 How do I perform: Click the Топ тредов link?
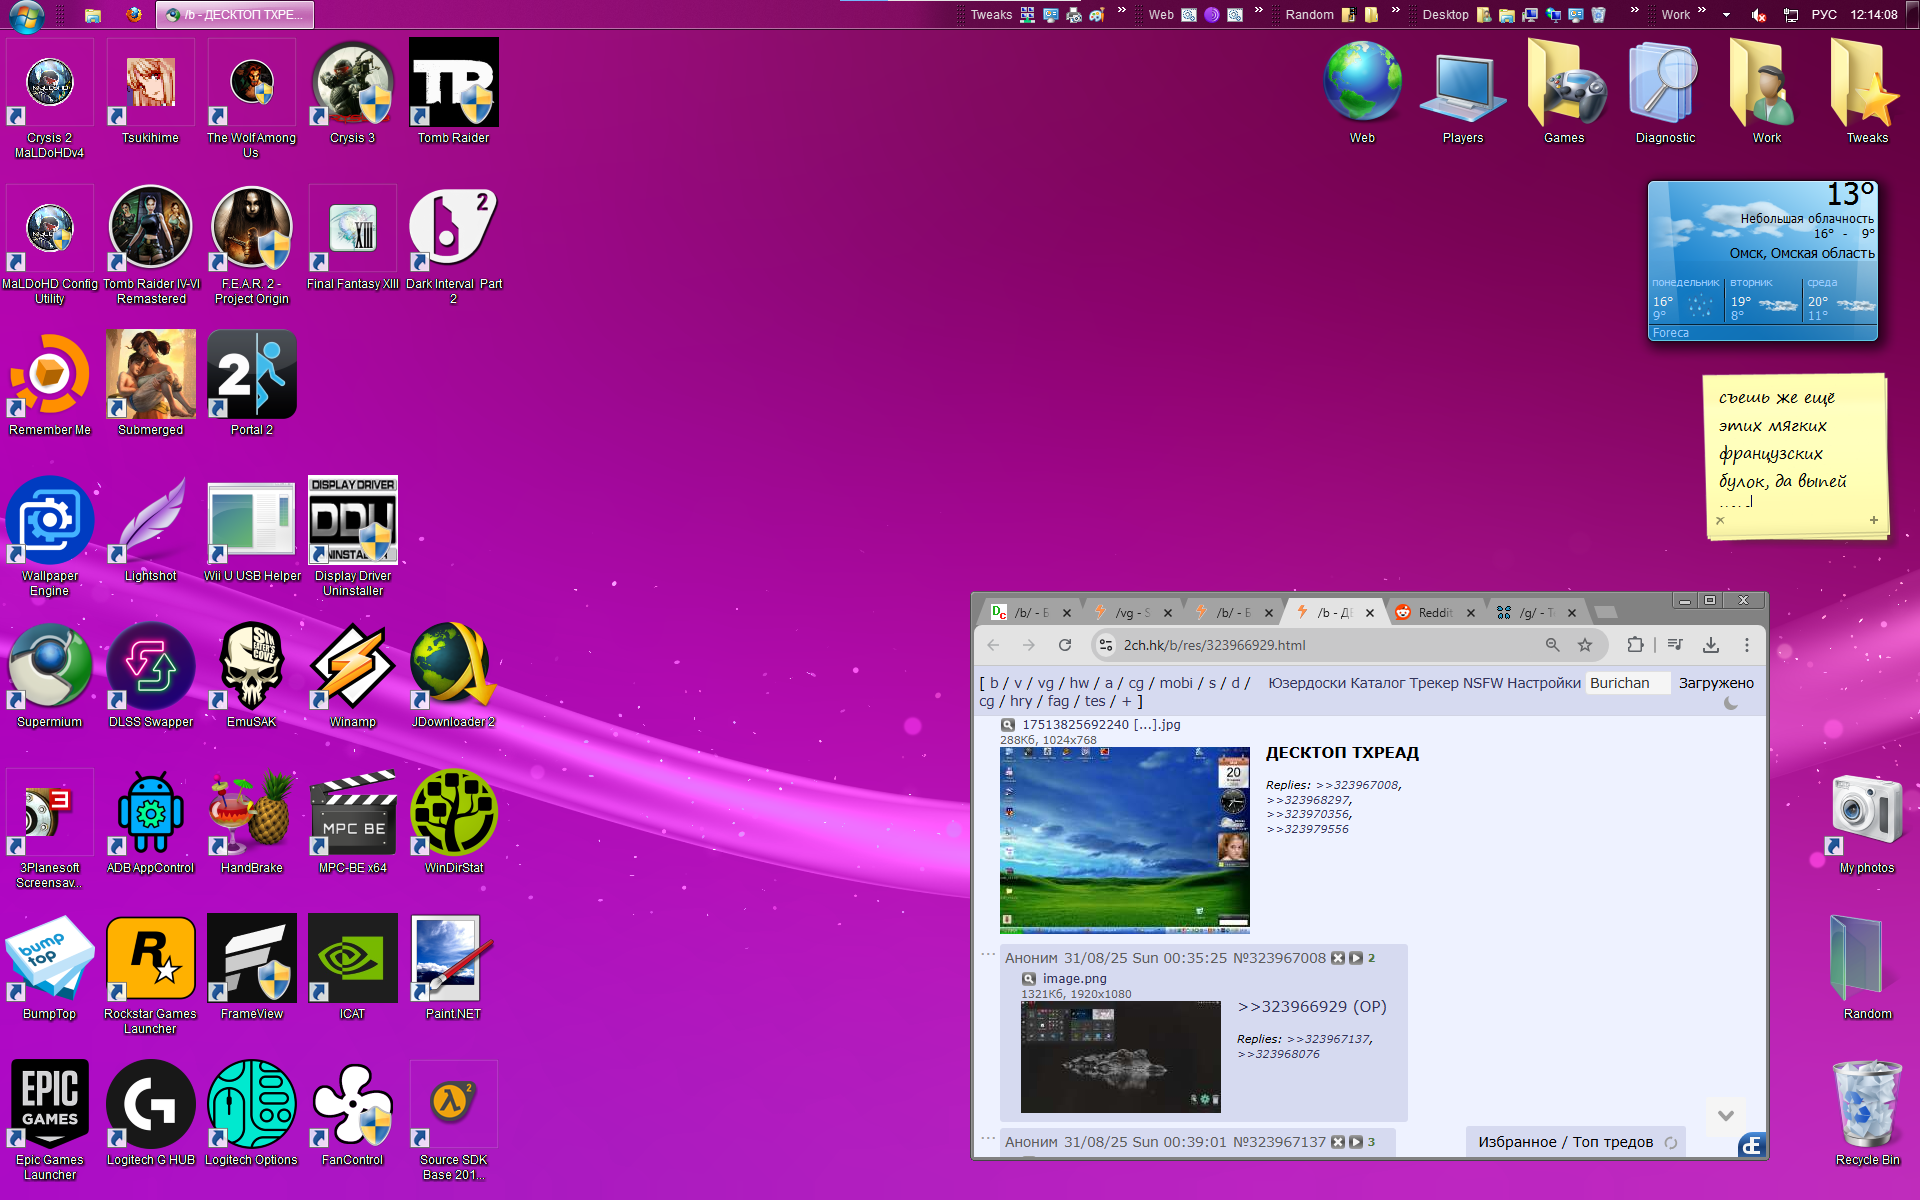click(x=1613, y=1142)
